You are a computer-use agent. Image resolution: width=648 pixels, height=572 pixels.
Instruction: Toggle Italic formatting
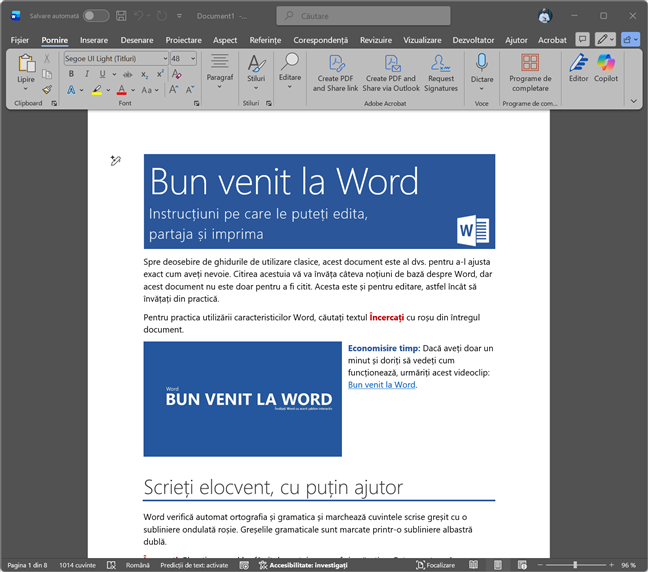(x=87, y=74)
